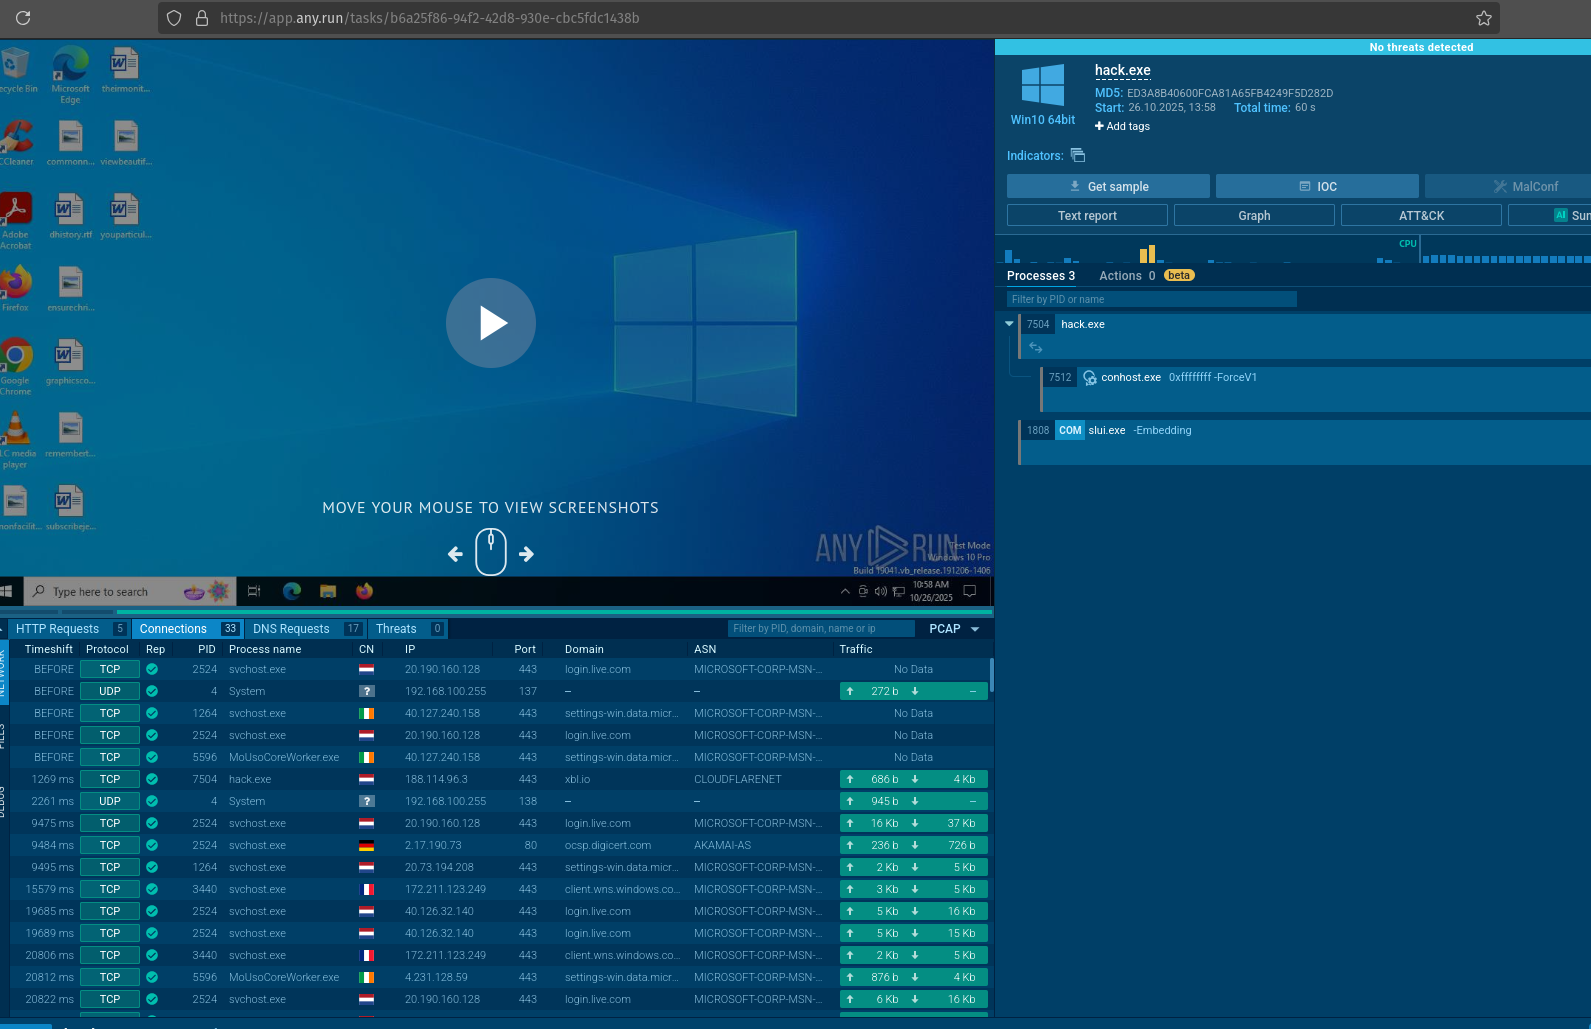Open the DNS Requests tab
1591x1029 pixels.
291,629
